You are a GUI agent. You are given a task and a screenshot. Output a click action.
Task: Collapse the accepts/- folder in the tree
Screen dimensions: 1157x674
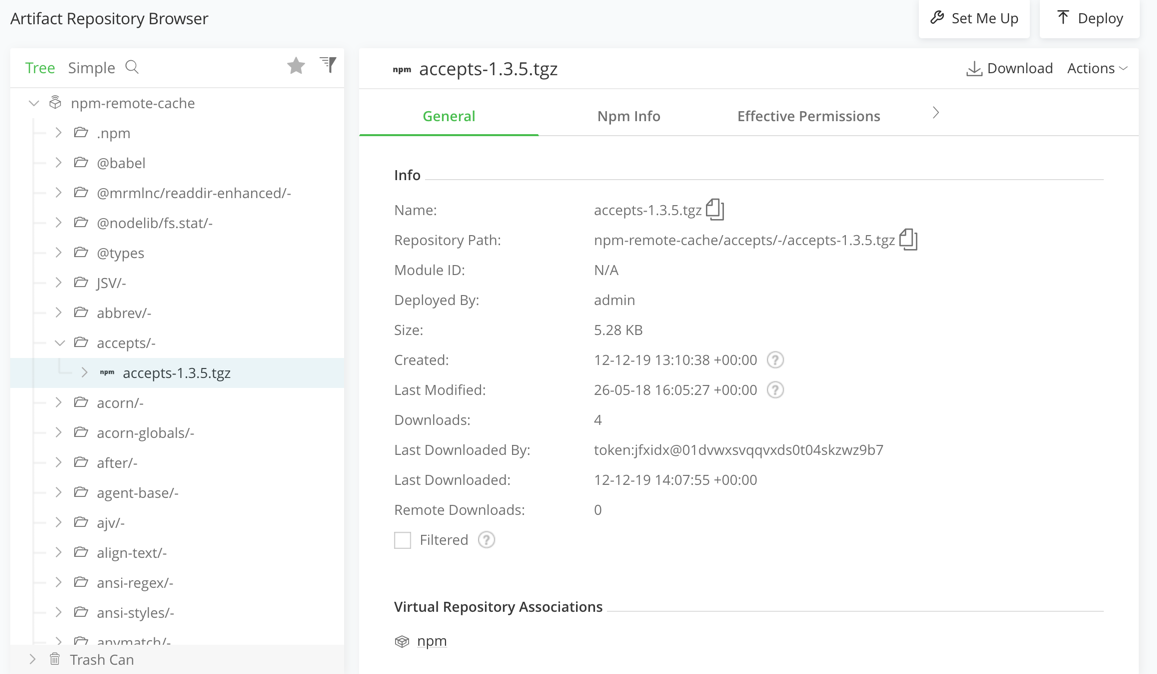pos(59,342)
